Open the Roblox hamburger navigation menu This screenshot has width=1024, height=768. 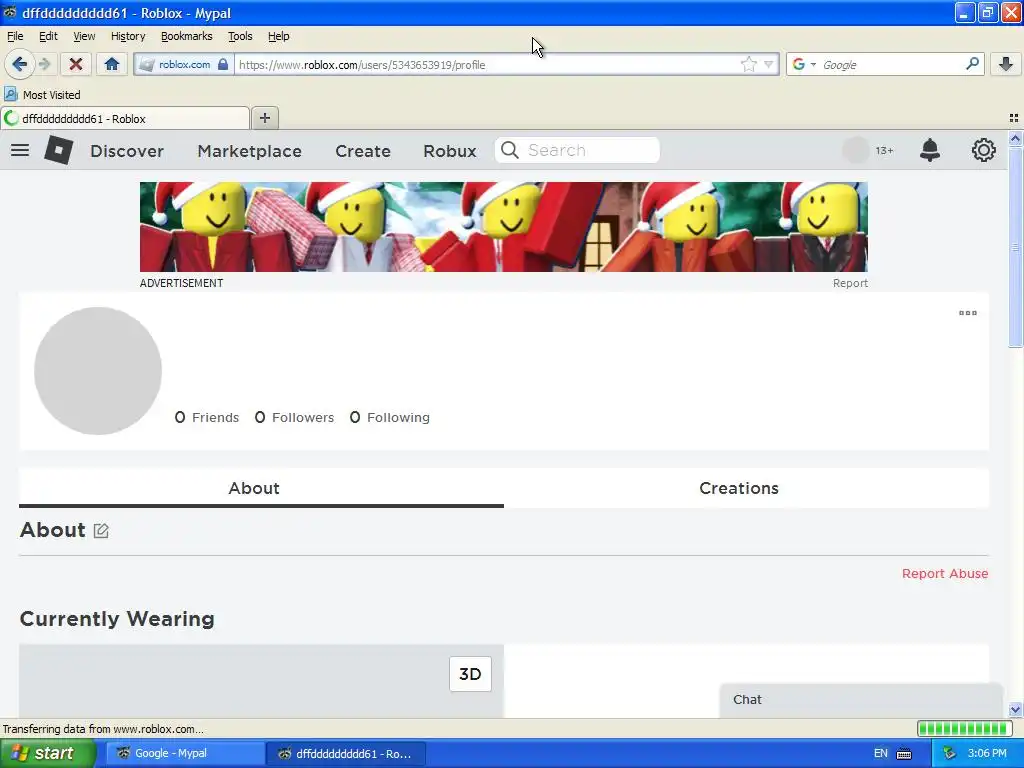pos(20,150)
